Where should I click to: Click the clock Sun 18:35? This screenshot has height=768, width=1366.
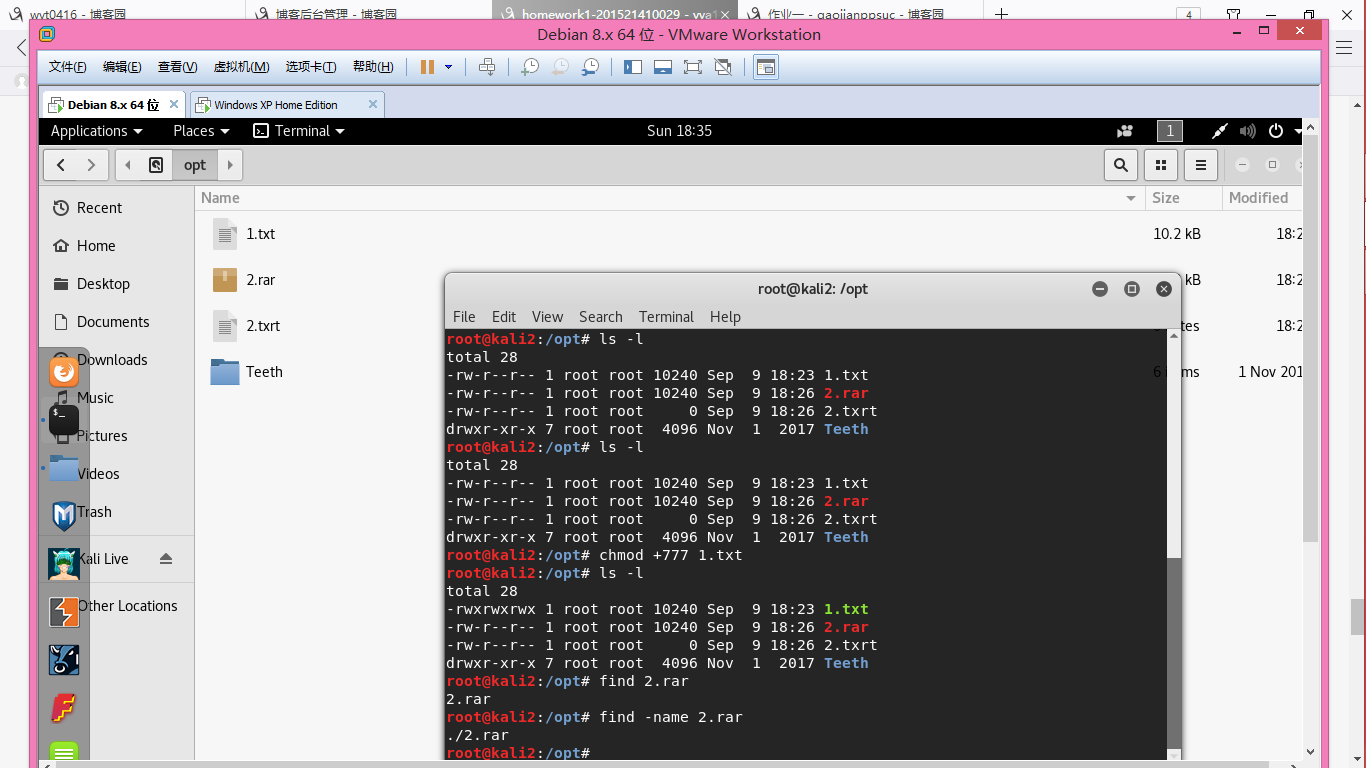[x=679, y=131]
